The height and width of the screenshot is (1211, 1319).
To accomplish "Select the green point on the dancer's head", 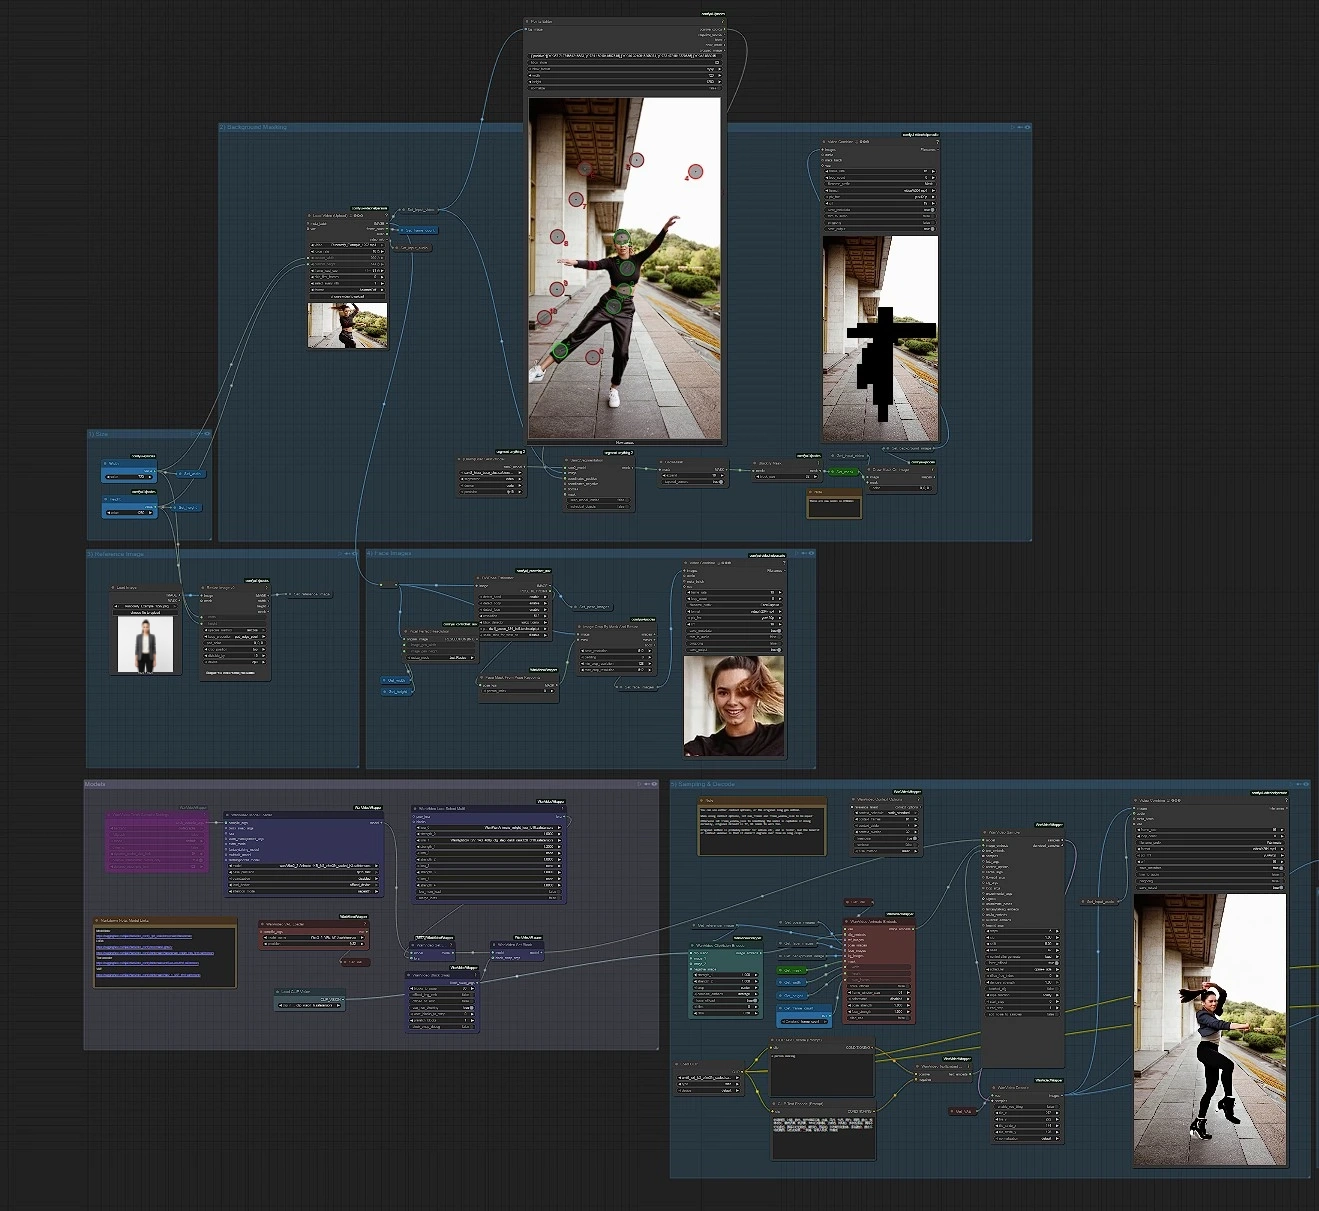I will point(622,238).
